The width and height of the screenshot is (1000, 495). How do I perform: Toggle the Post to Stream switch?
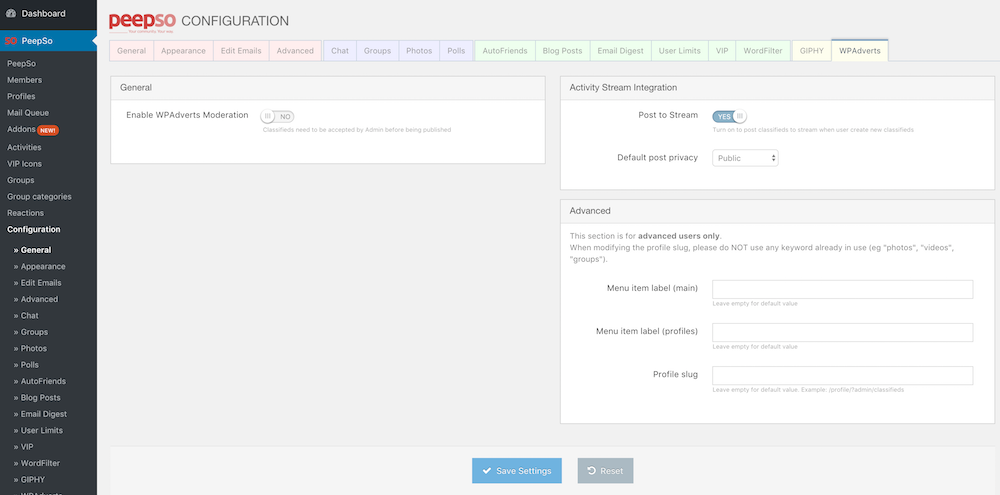click(x=729, y=117)
